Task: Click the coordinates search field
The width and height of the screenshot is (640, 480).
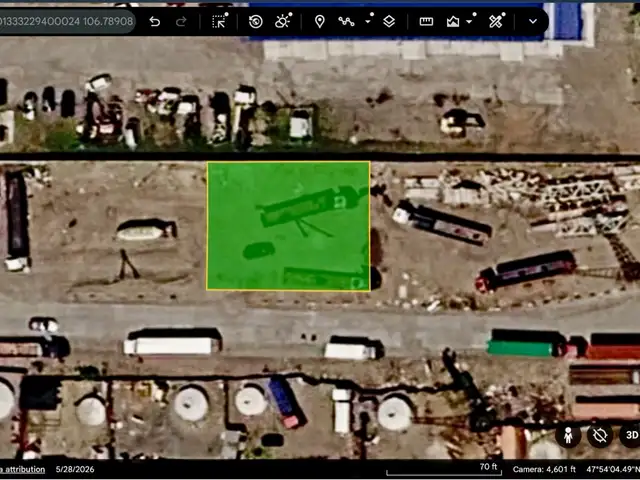Action: [x=67, y=21]
